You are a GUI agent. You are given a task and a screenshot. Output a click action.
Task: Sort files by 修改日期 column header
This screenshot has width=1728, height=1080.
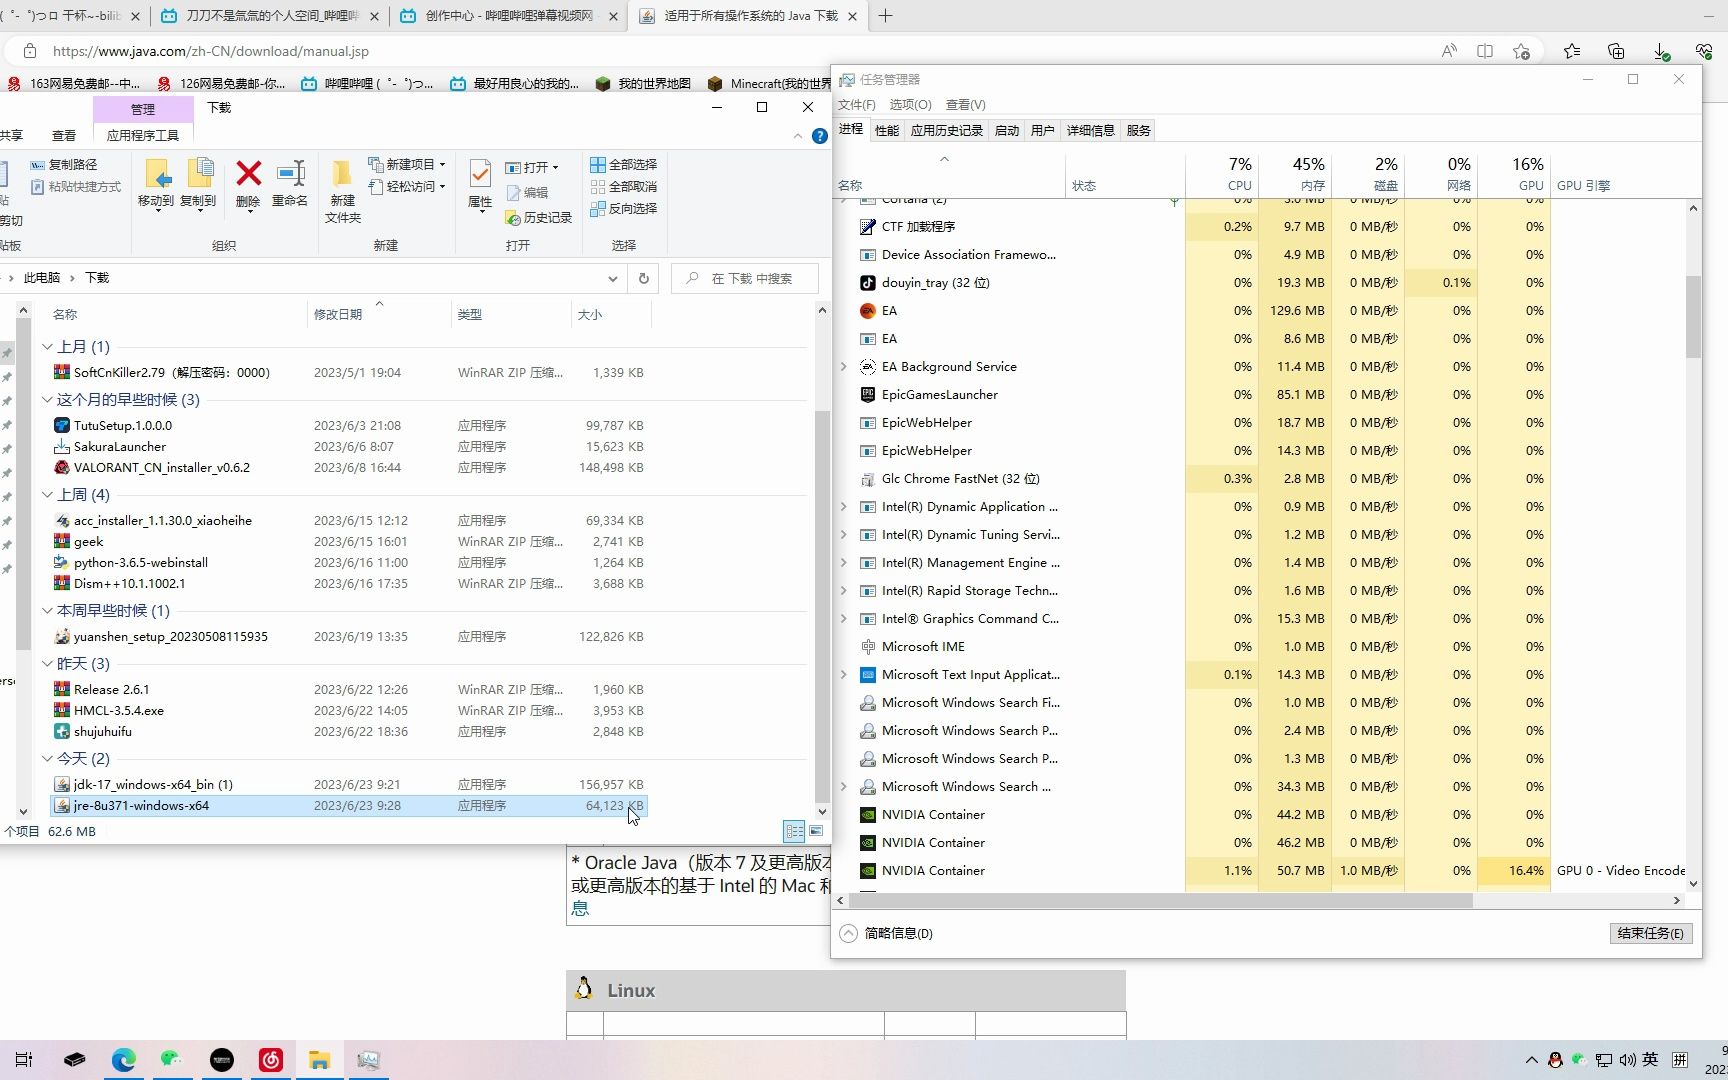pyautogui.click(x=379, y=314)
